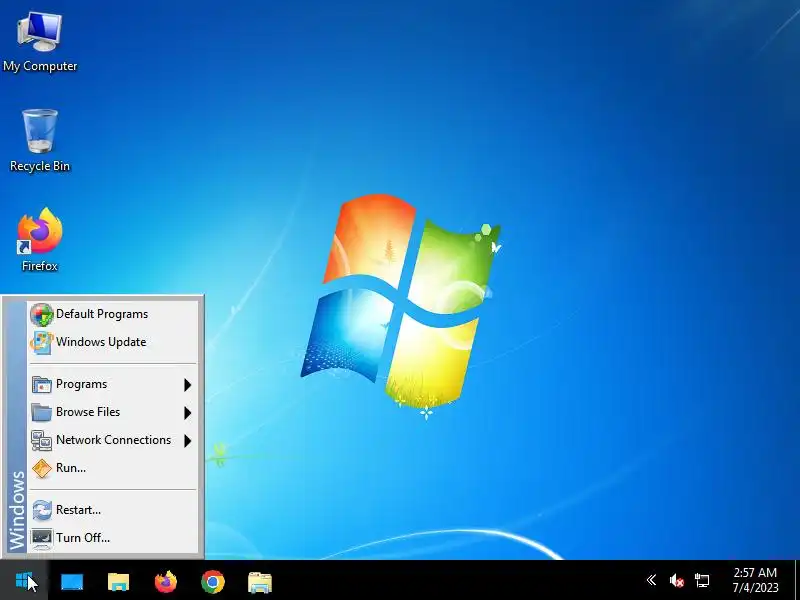The image size is (800, 600).
Task: Open the file explorer window icon in taskbar
Action: point(260,582)
